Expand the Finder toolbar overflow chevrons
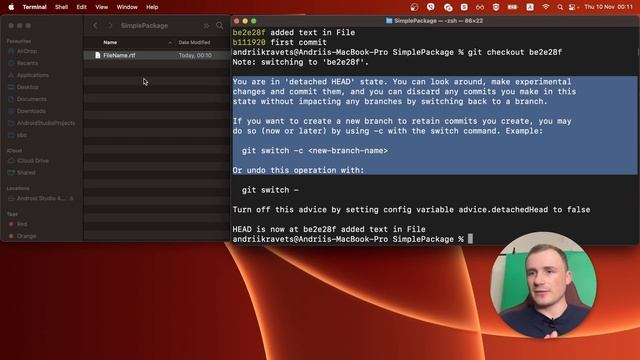The width and height of the screenshot is (640, 360). 206,26
